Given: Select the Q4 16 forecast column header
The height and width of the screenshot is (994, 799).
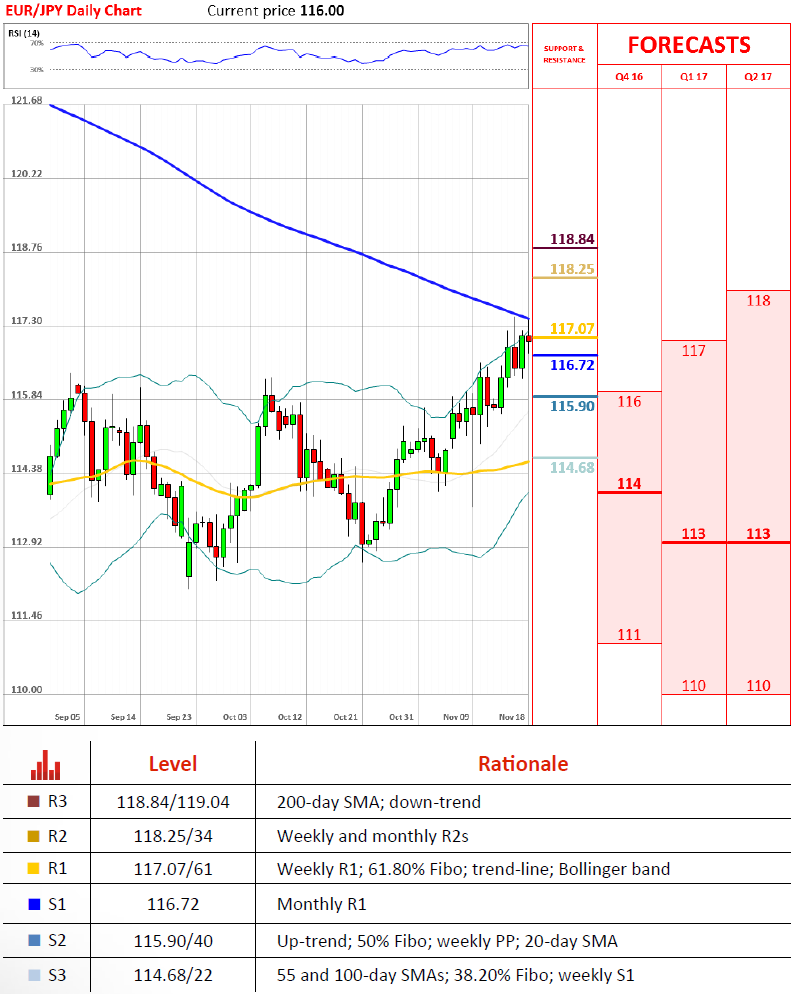Looking at the screenshot, I should coord(629,77).
